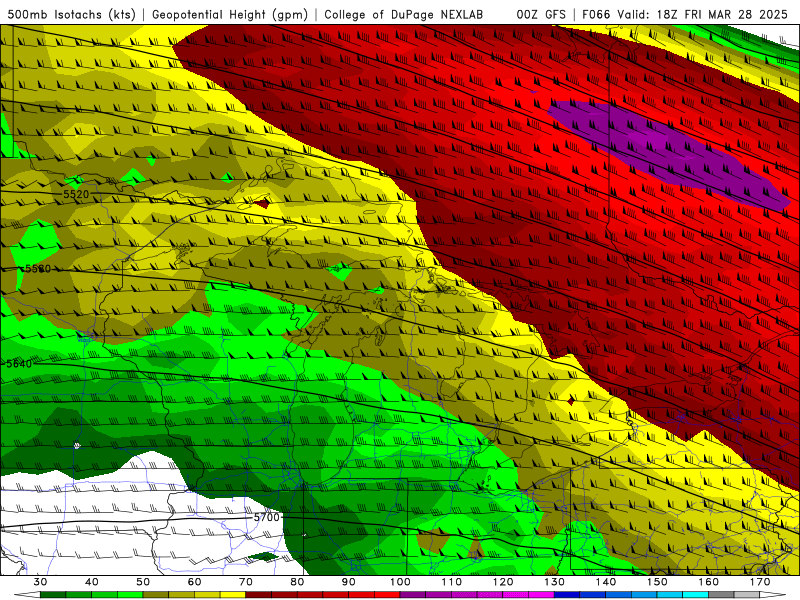This screenshot has width=800, height=600.
Task: Select the dark blue swatch just after 130
Action: click(567, 595)
